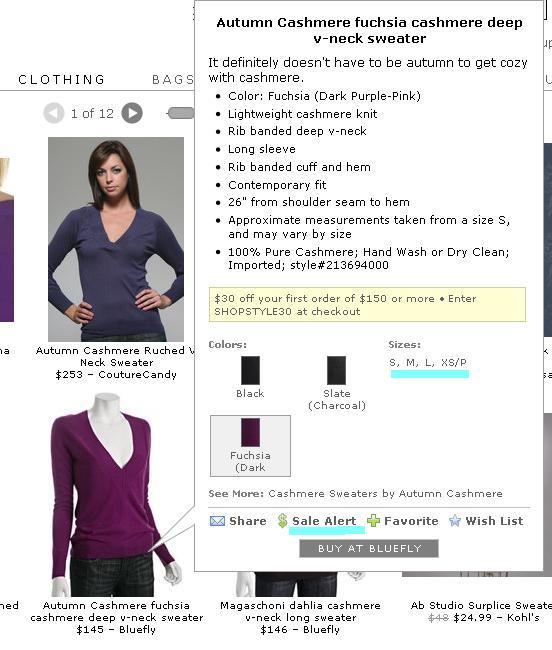Select the Black color swatch
The height and width of the screenshot is (650, 552).
point(250,370)
